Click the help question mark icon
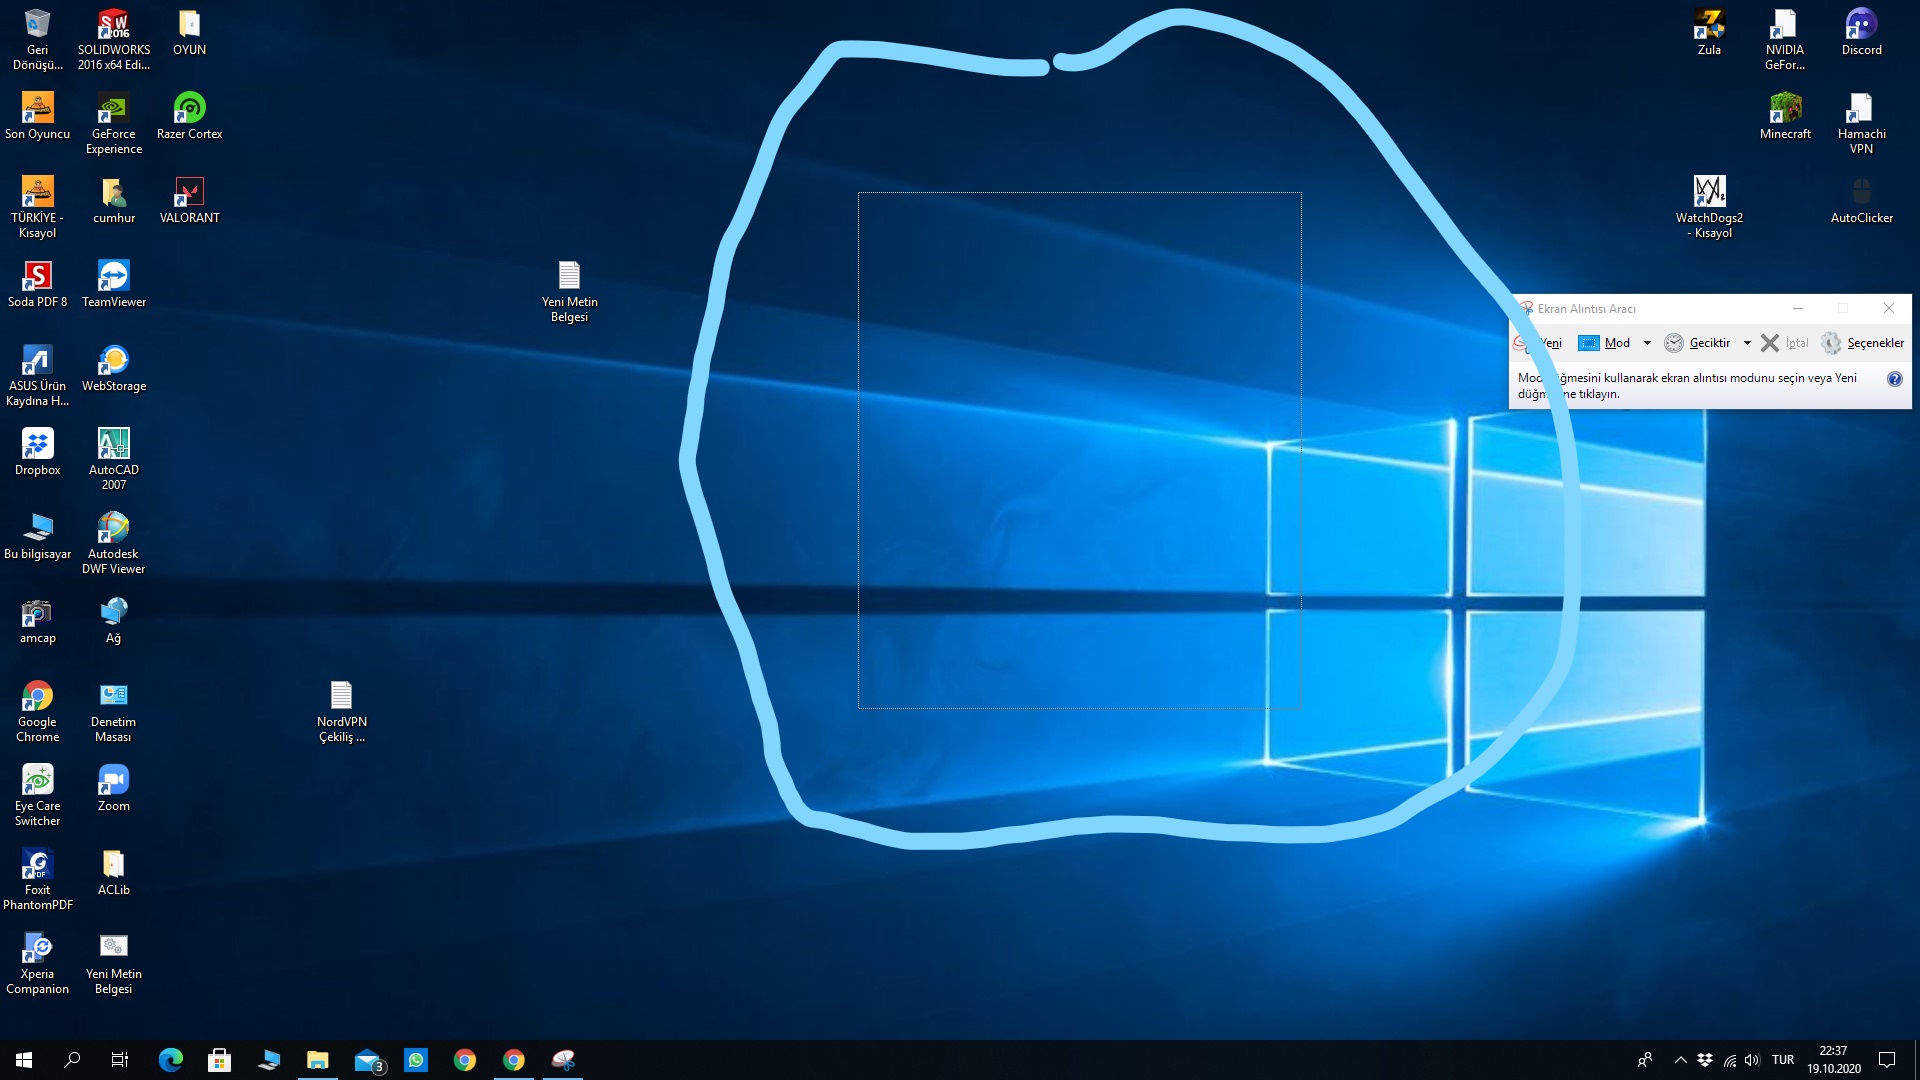The height and width of the screenshot is (1080, 1920). point(1894,379)
